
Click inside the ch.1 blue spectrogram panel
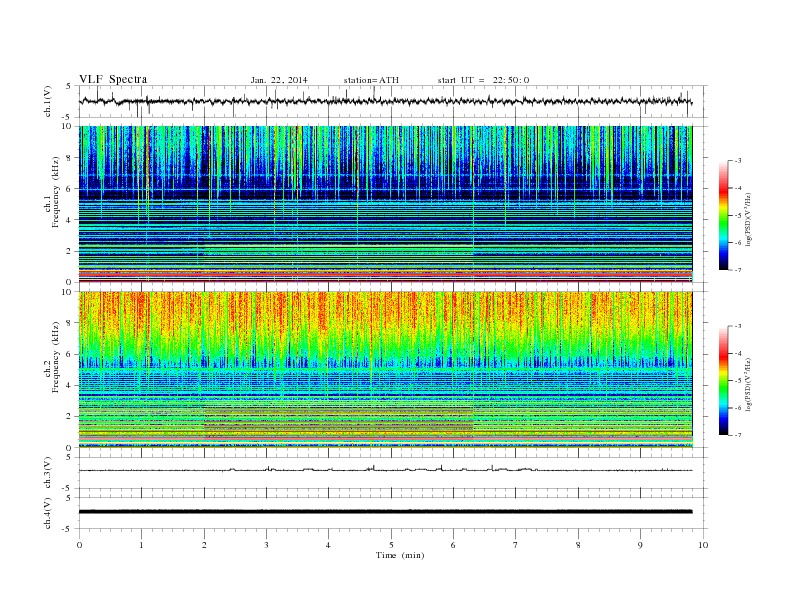[386, 204]
